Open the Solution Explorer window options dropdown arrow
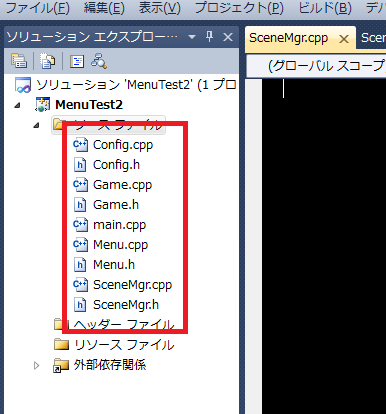 point(192,37)
